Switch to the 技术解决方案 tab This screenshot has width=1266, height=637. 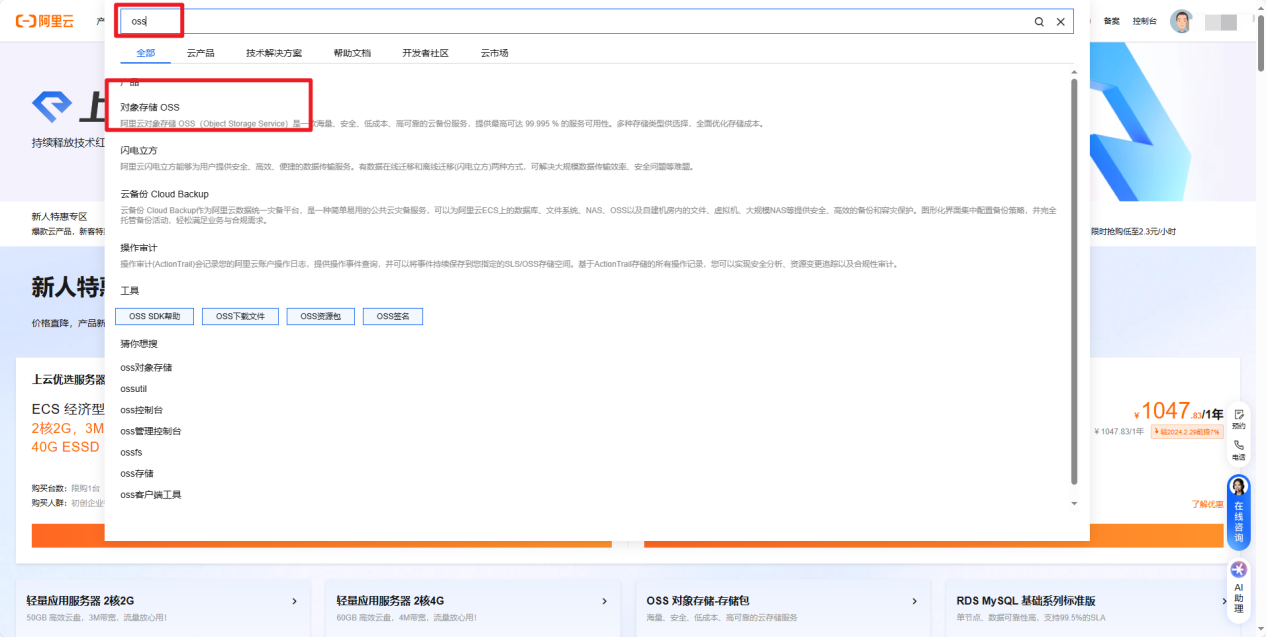click(x=274, y=52)
